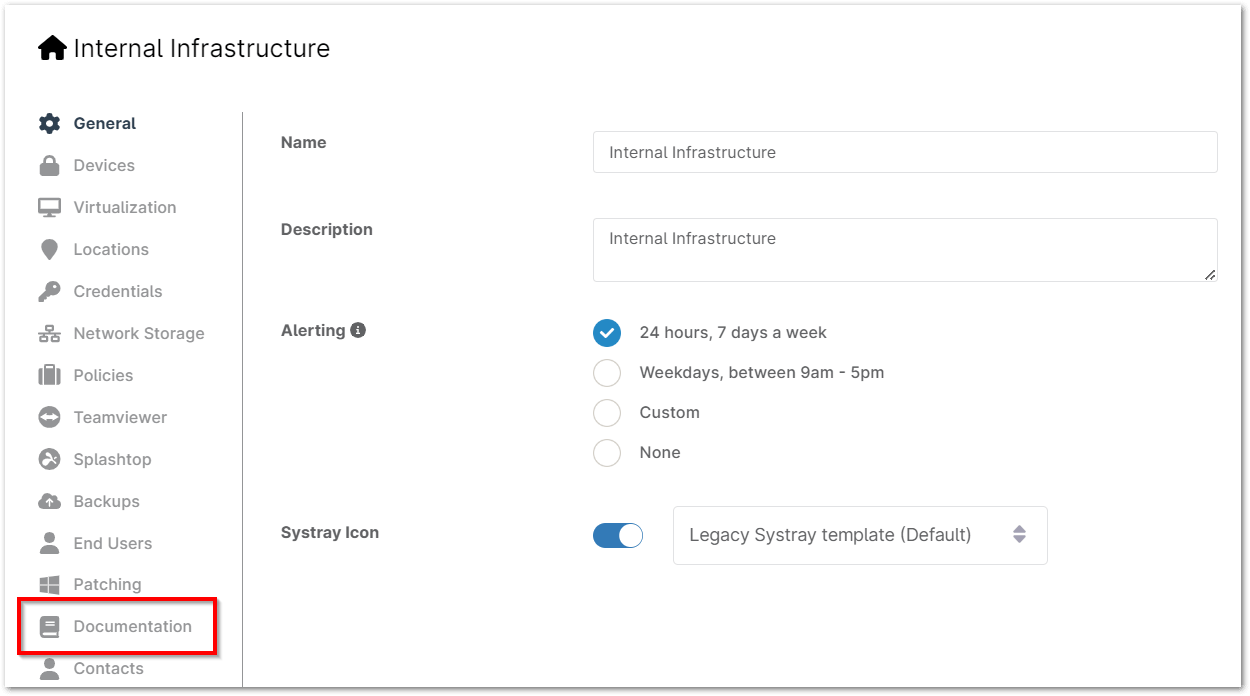Click the Devices lock icon
This screenshot has width=1250, height=696.
49,166
